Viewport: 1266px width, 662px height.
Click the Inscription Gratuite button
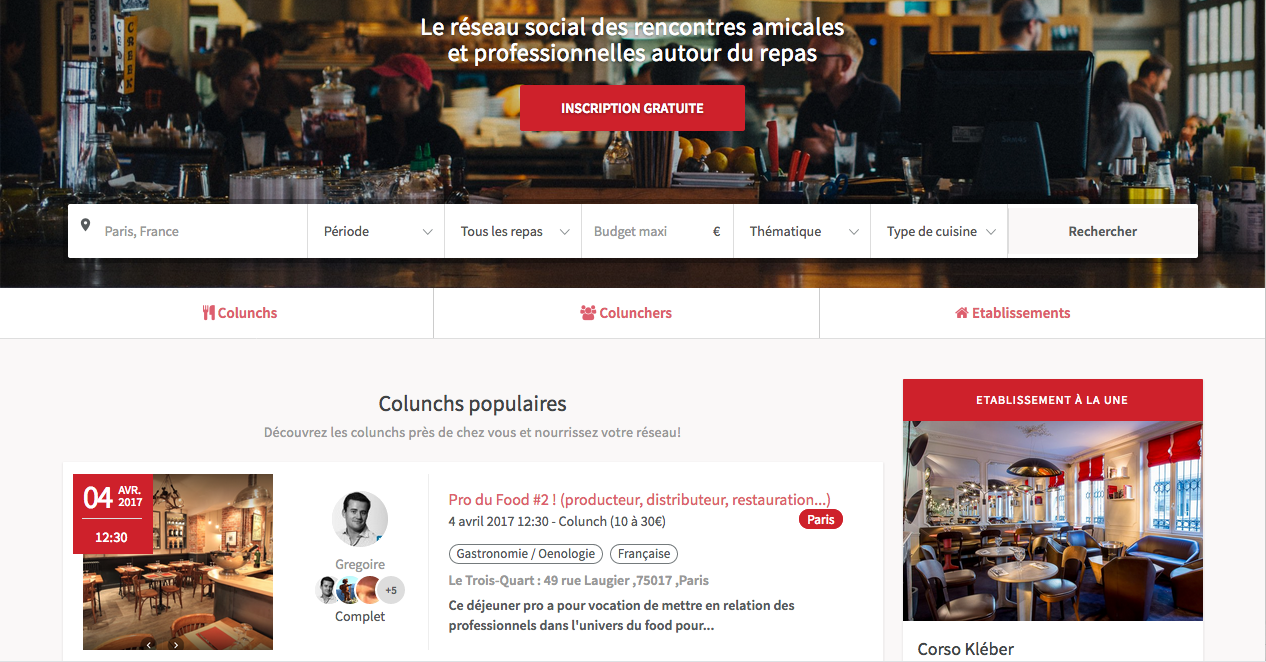632,108
